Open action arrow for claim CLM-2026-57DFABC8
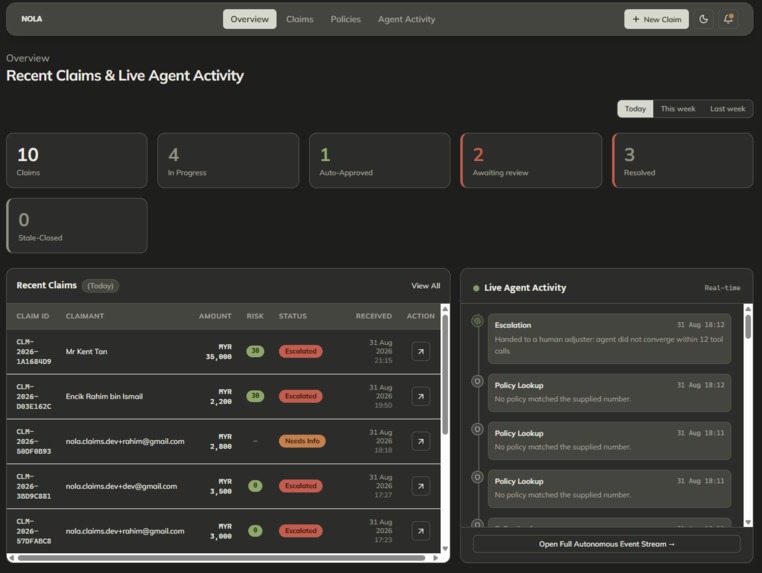 pyautogui.click(x=421, y=531)
